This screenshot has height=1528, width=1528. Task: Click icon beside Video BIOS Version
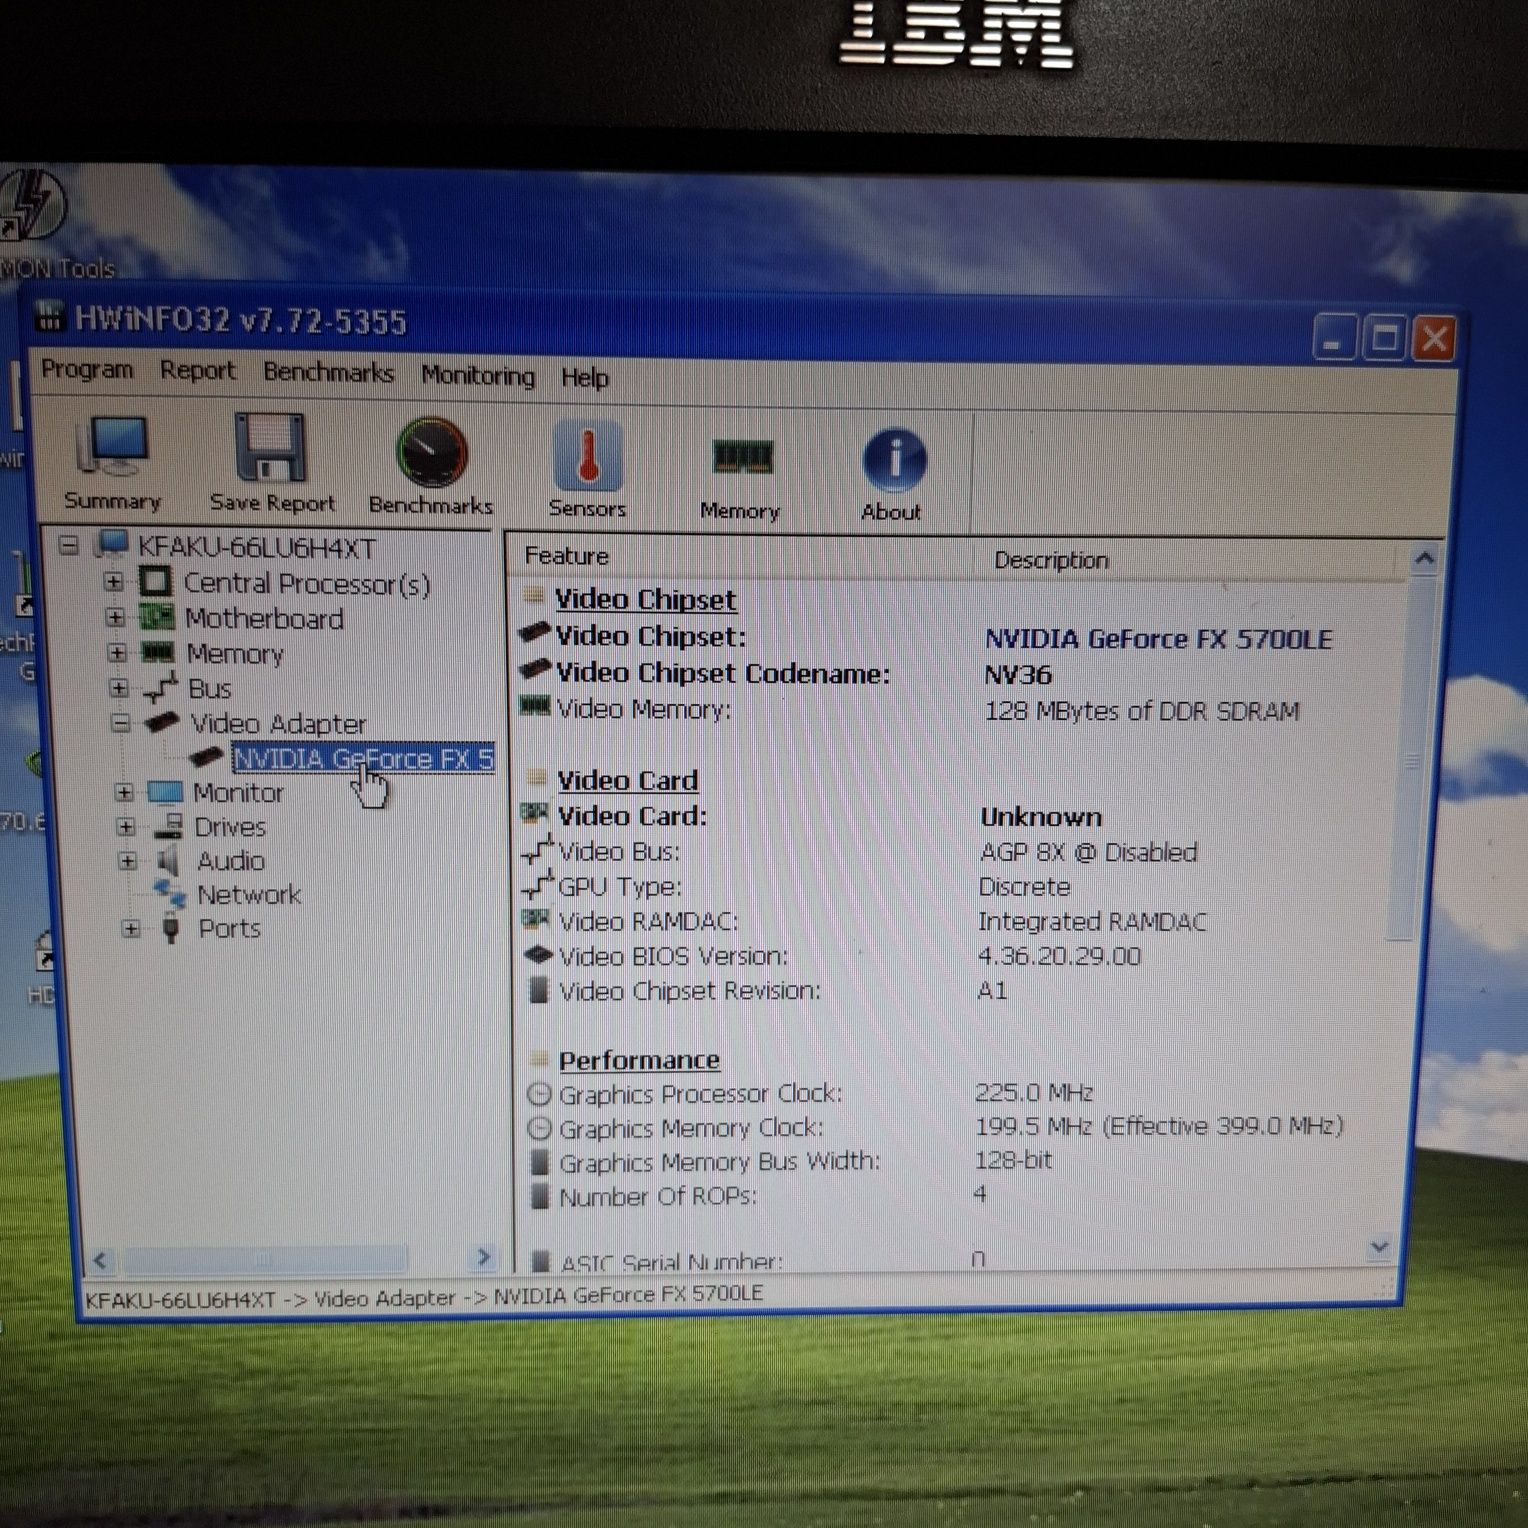pyautogui.click(x=538, y=955)
